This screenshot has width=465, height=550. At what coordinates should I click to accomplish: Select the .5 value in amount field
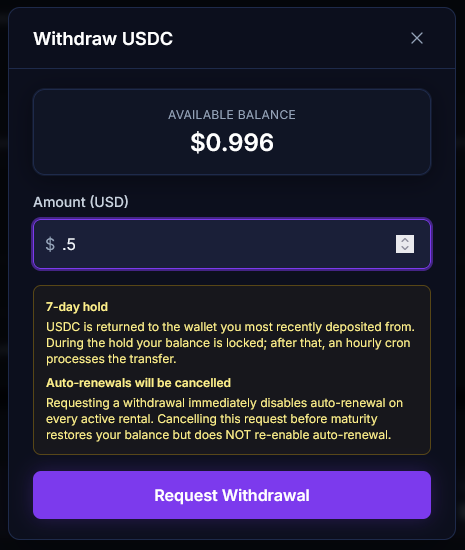[x=69, y=244]
